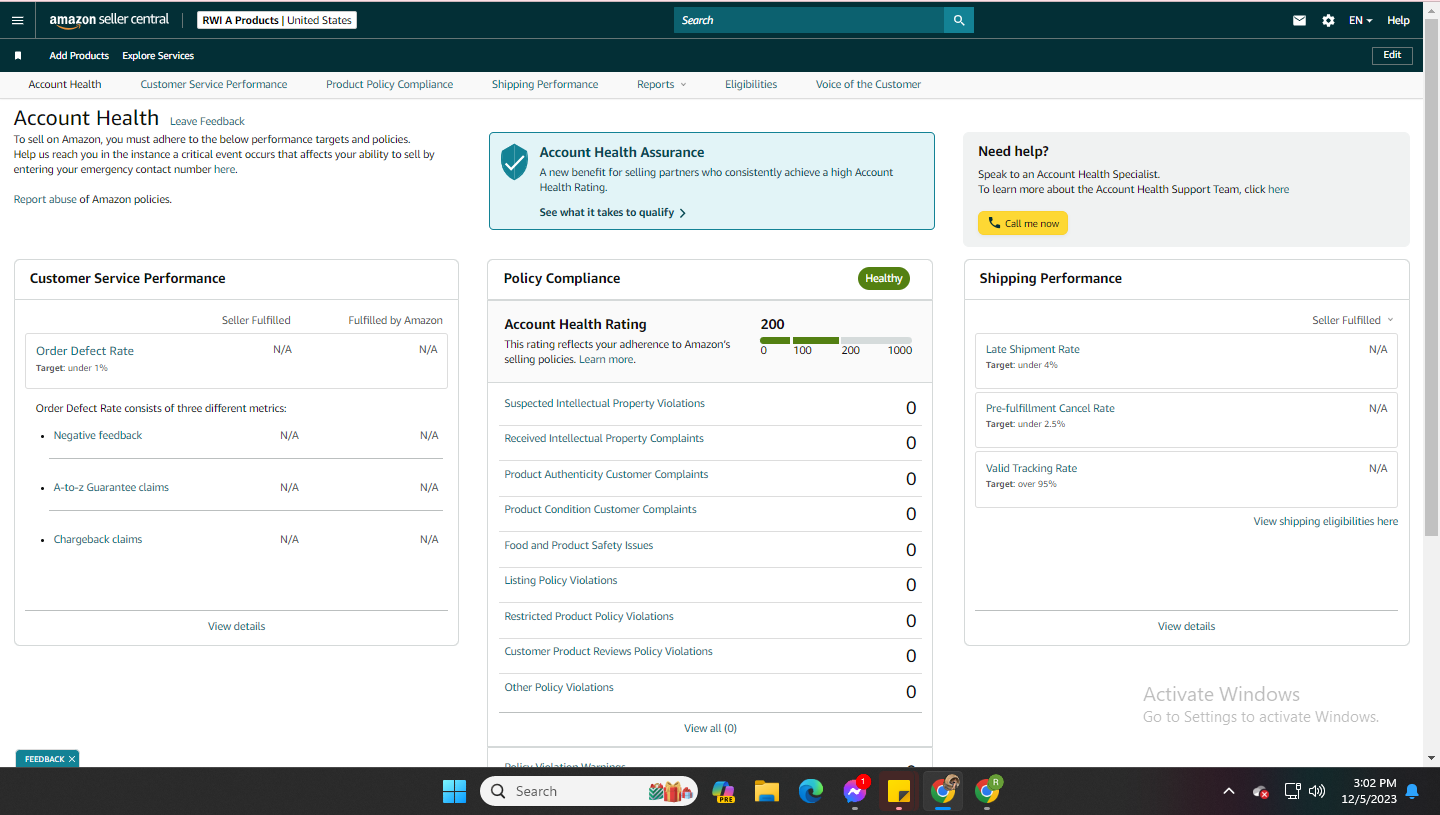Screen dimensions: 1440x815
Task: Open Product Authenticity Customer Complaints
Action: [606, 474]
